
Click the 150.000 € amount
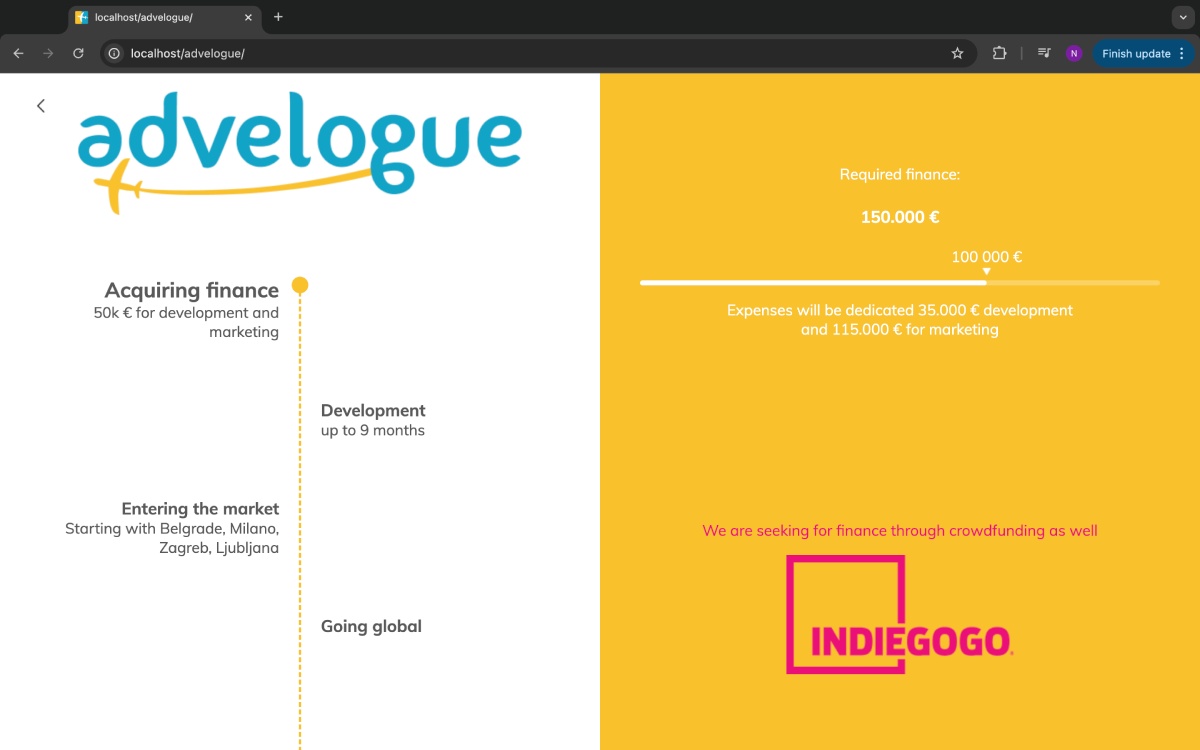tap(900, 217)
